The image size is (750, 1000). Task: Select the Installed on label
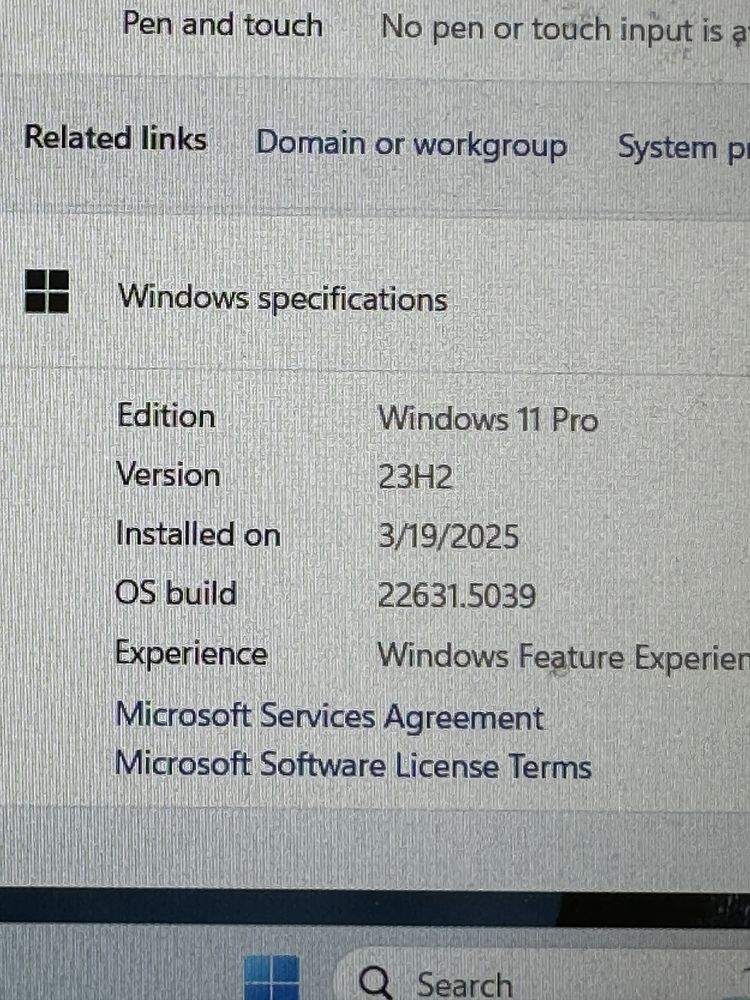coord(198,534)
